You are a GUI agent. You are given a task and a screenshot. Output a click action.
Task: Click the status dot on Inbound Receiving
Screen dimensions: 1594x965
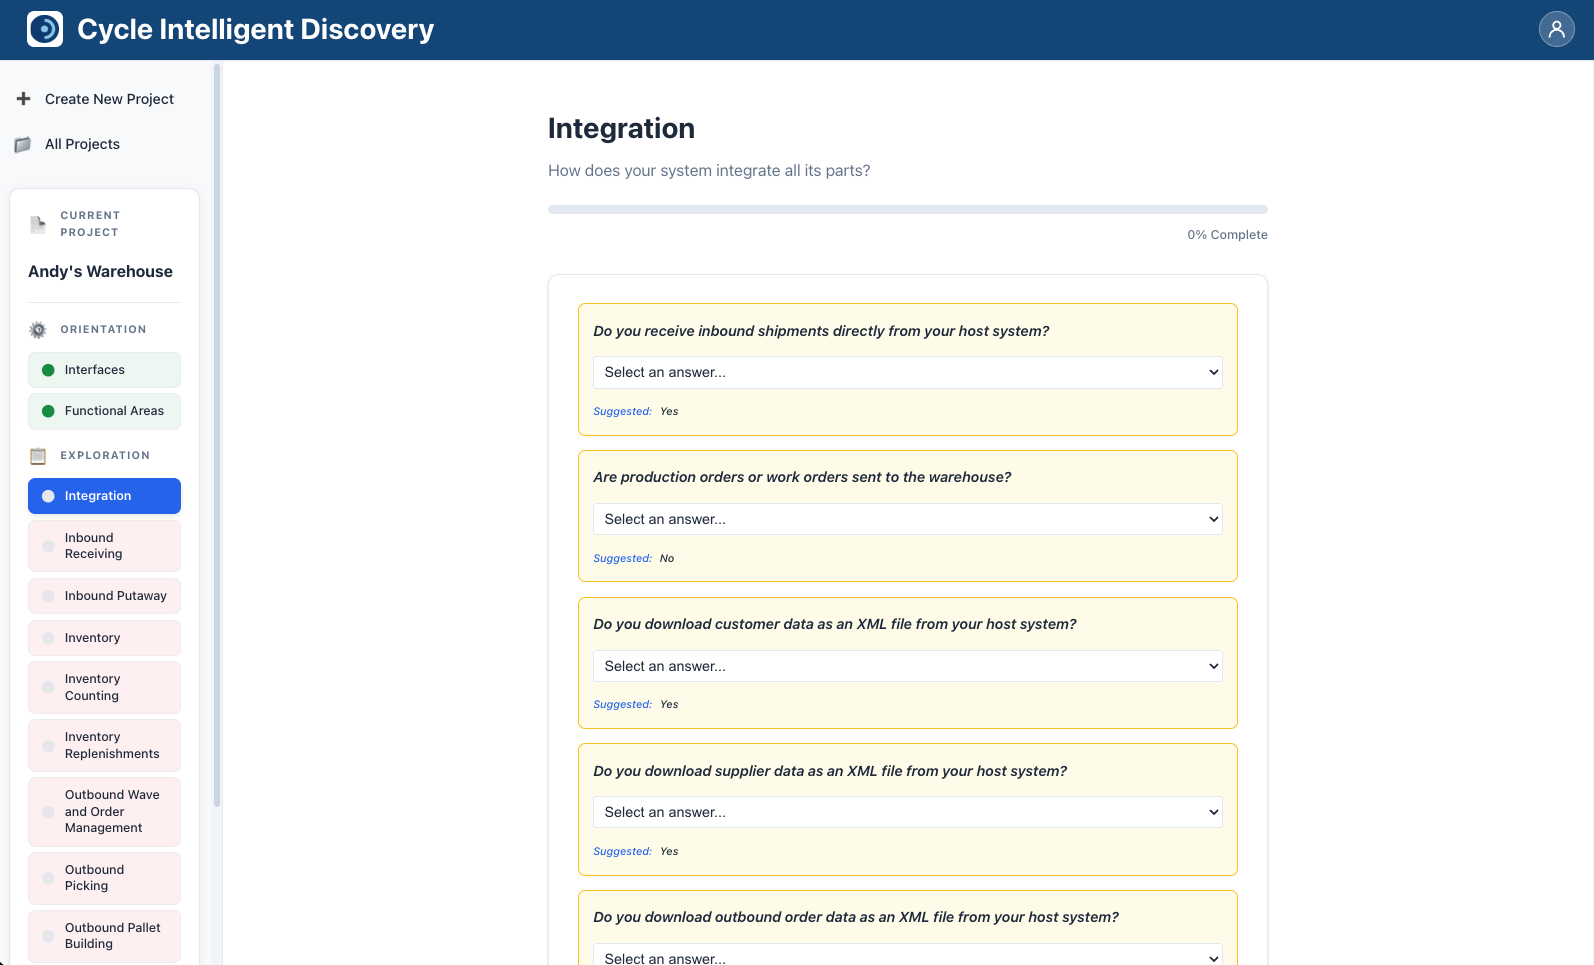(x=48, y=546)
